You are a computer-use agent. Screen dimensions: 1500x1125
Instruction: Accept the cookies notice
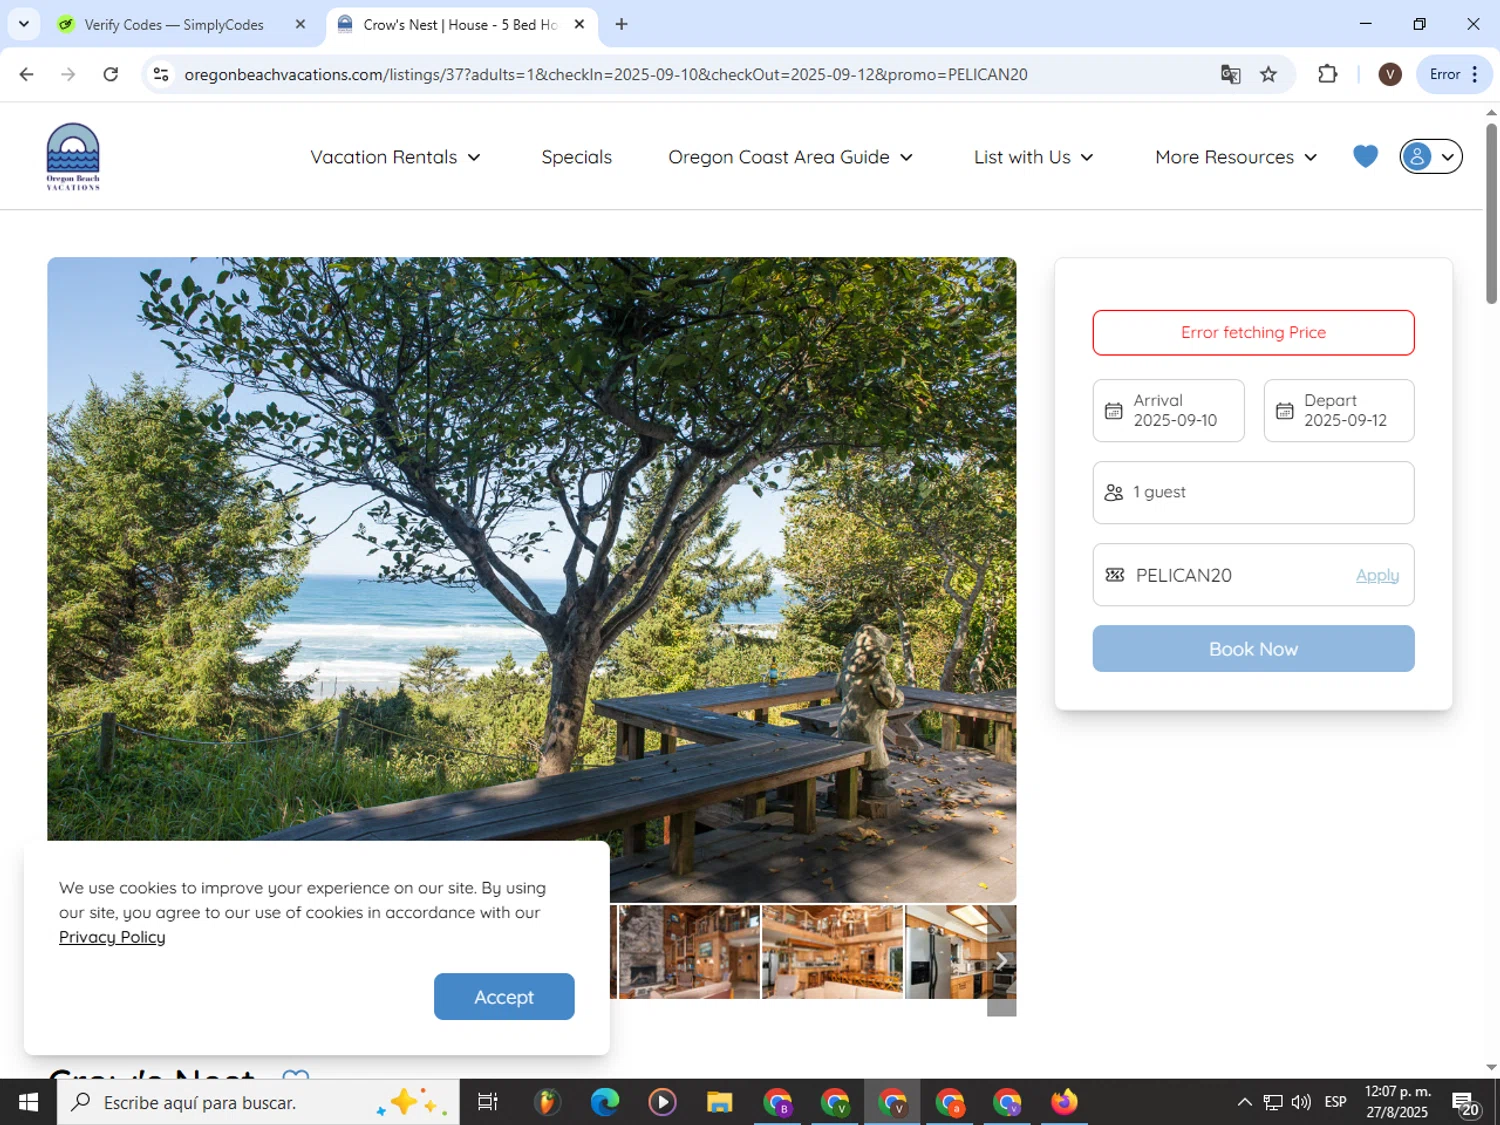pos(504,997)
